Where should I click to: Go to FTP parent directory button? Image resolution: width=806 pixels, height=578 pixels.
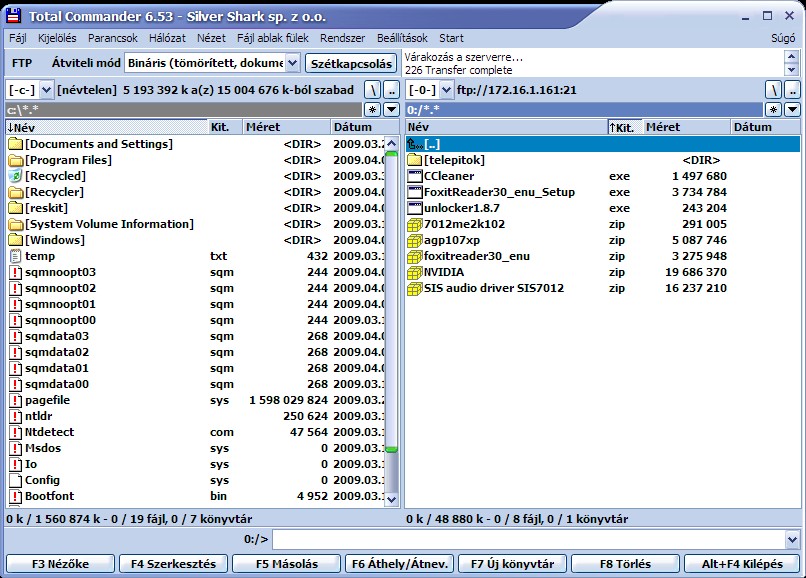792,90
